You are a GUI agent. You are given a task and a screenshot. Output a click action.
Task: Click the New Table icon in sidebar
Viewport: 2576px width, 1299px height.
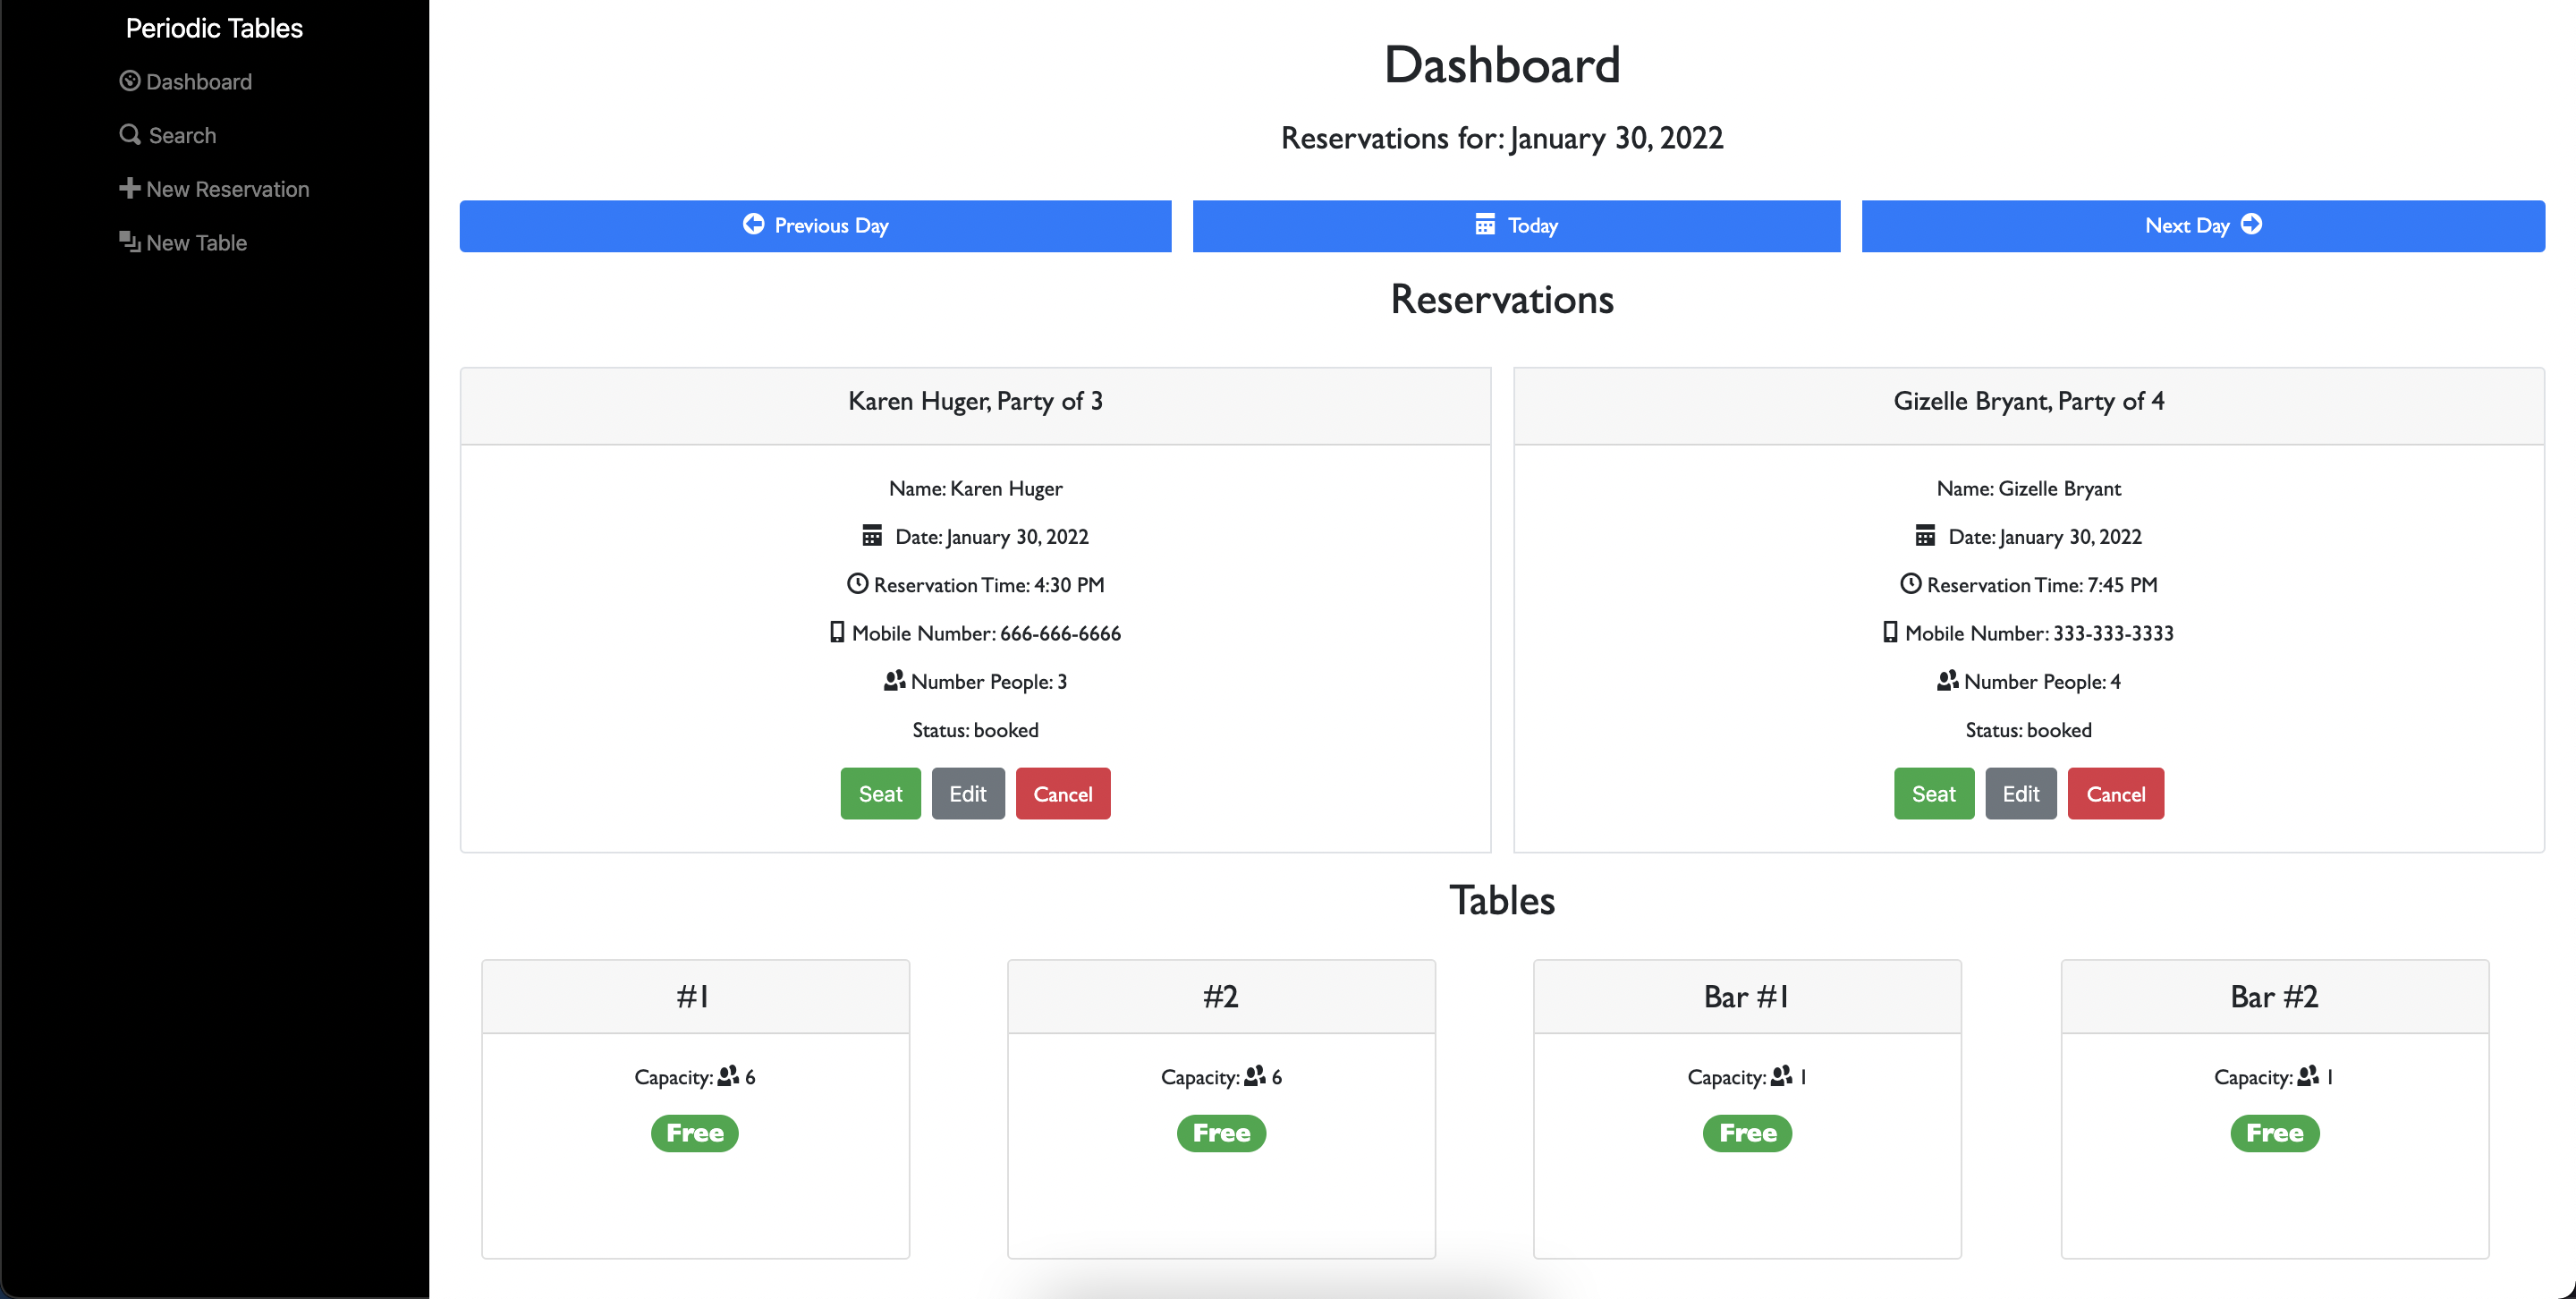pyautogui.click(x=129, y=241)
